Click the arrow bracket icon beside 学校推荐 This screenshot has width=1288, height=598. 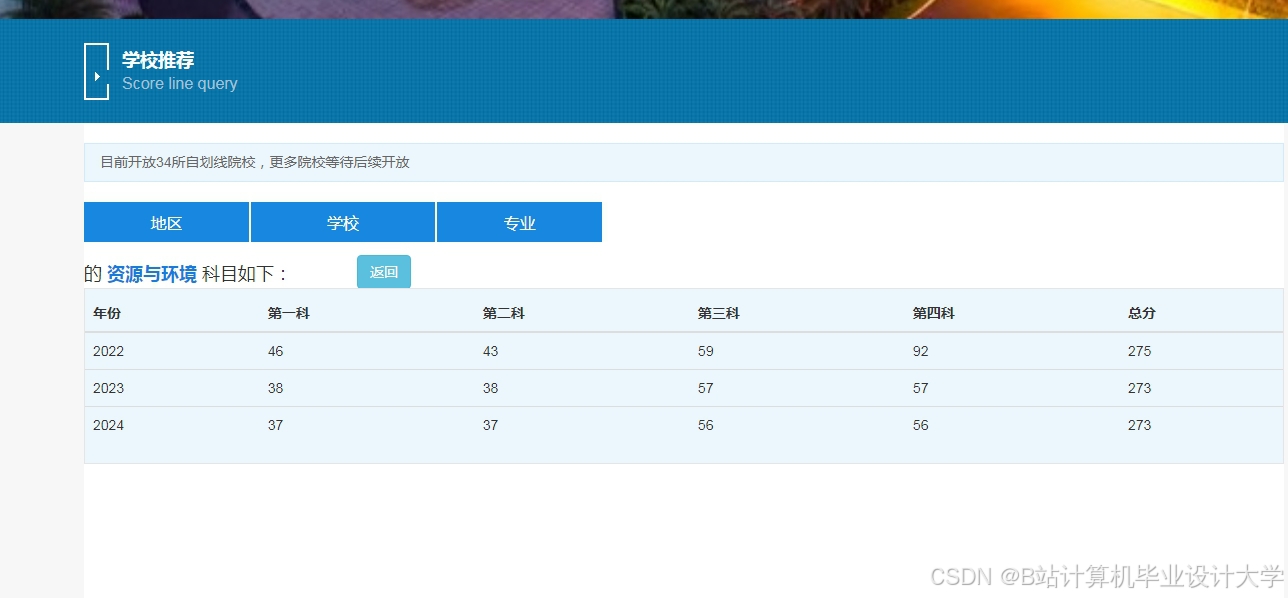[96, 71]
